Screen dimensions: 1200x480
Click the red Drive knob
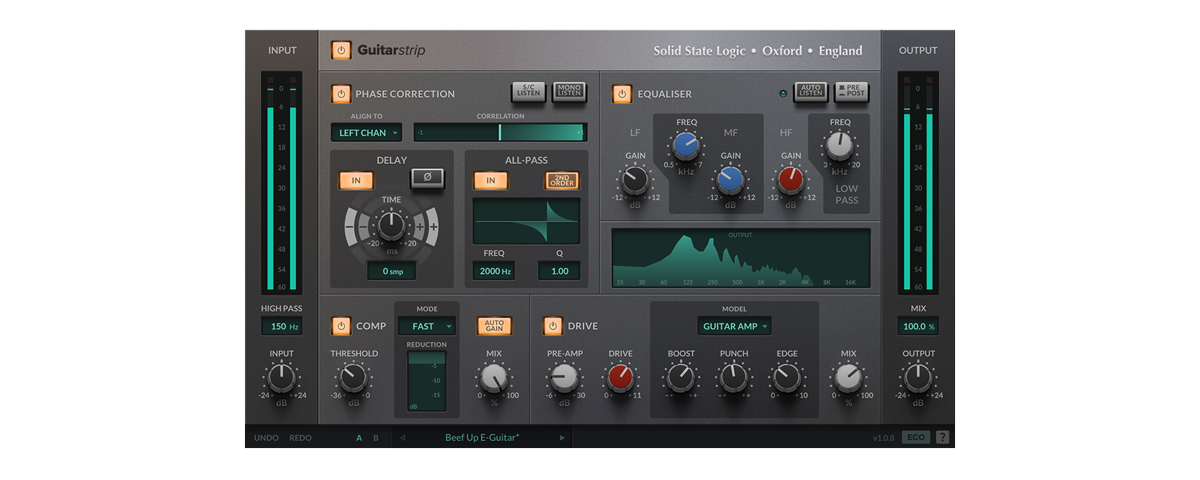[x=620, y=377]
